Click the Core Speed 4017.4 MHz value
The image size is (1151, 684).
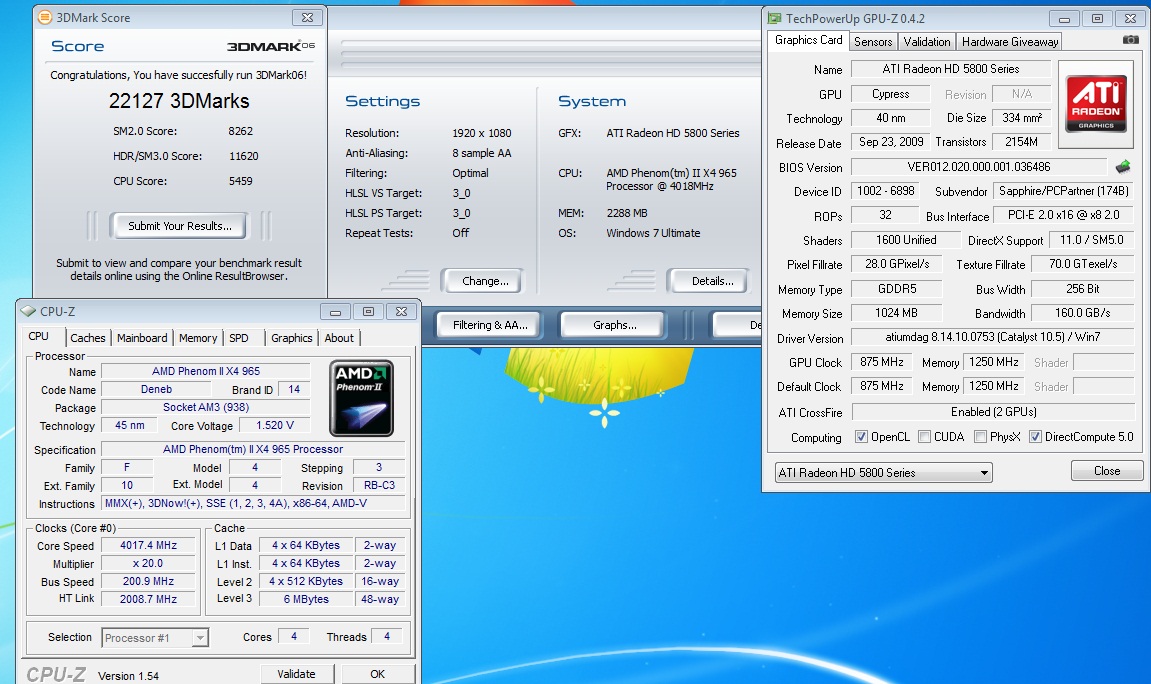tap(148, 545)
